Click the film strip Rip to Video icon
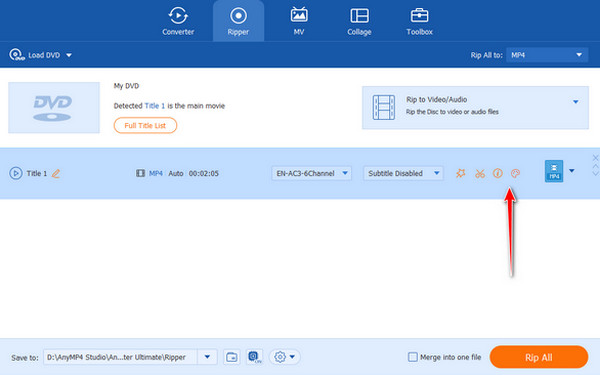The height and width of the screenshot is (375, 600). 384,108
